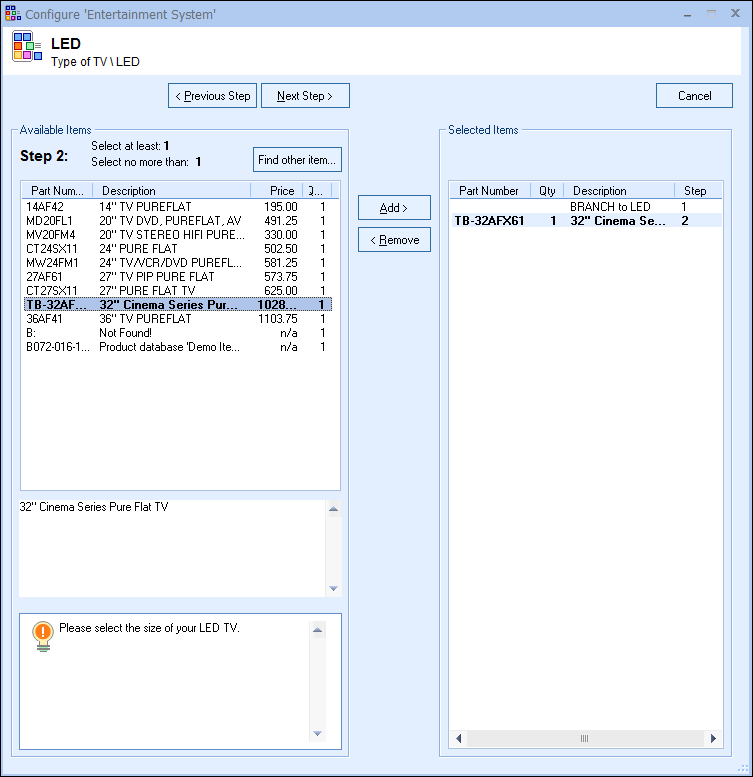Screen dimensions: 753x777
Task: Select the MW24FM1 TV/VCR/DVD item
Action: click(x=177, y=263)
